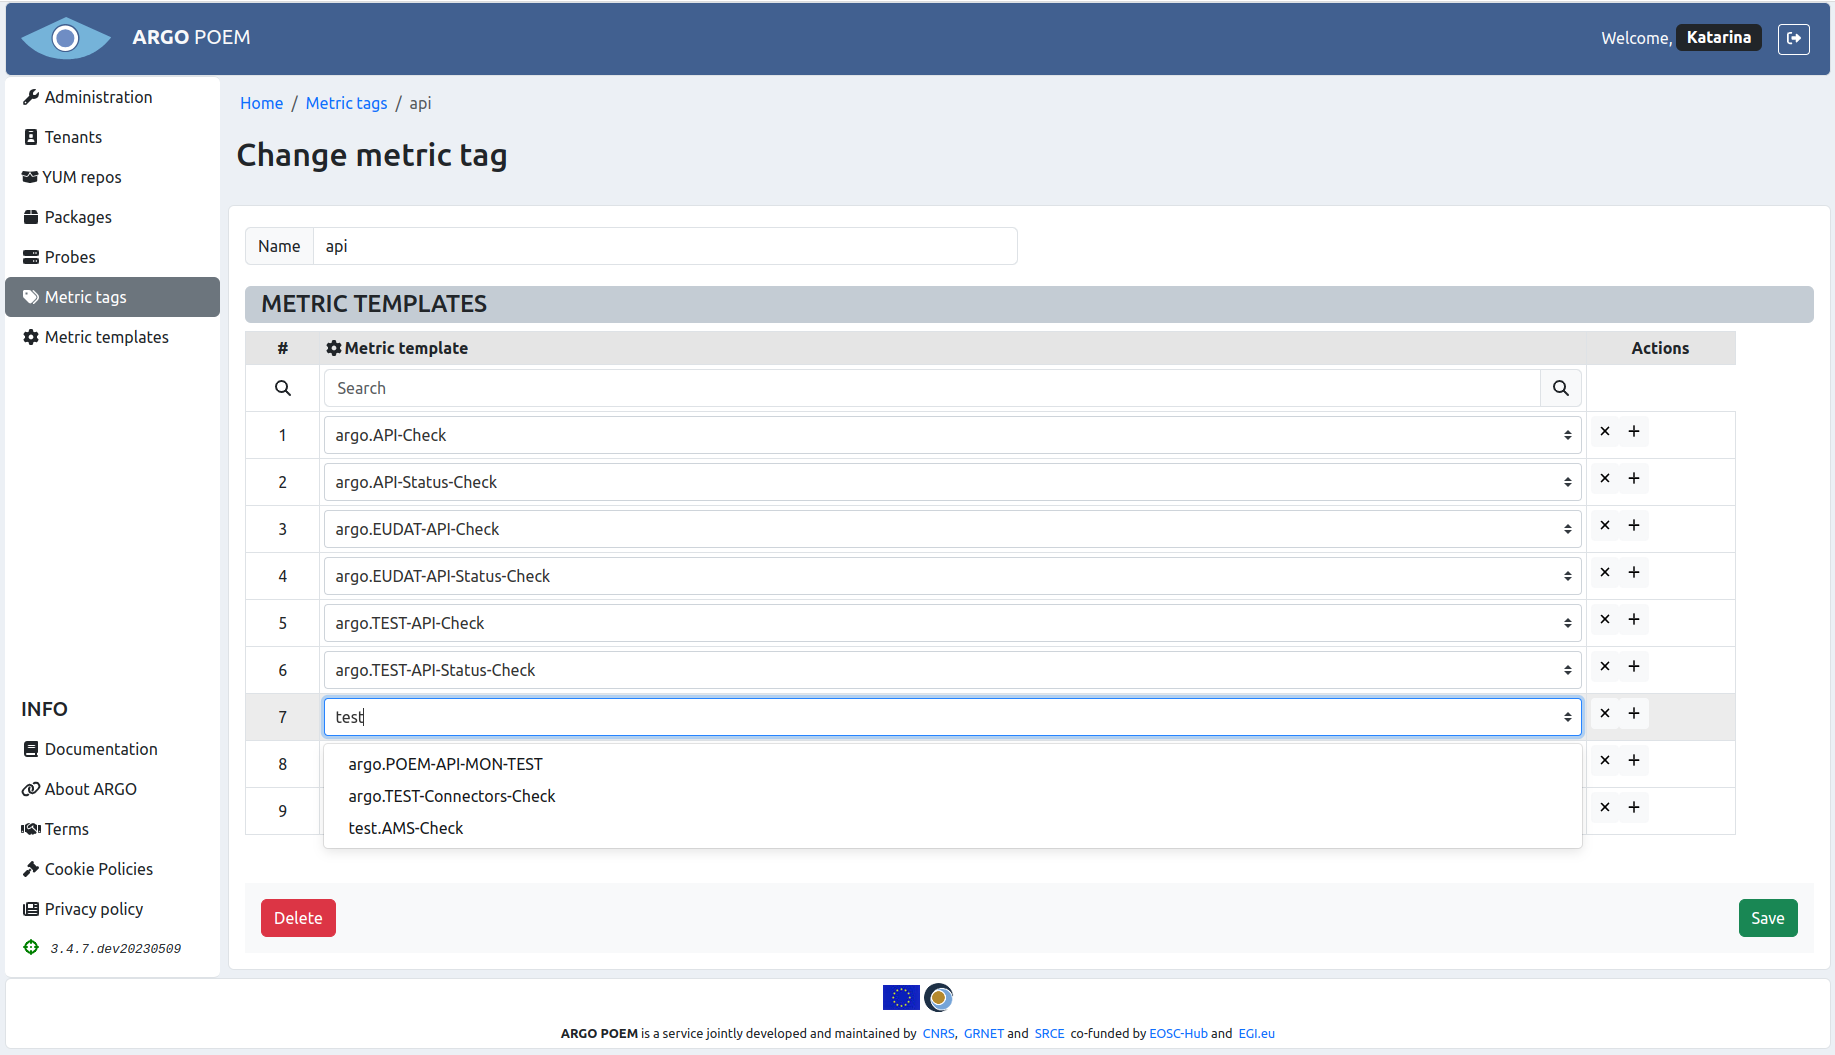Click the wrench icon beside Administration
The width and height of the screenshot is (1835, 1055).
tap(29, 96)
